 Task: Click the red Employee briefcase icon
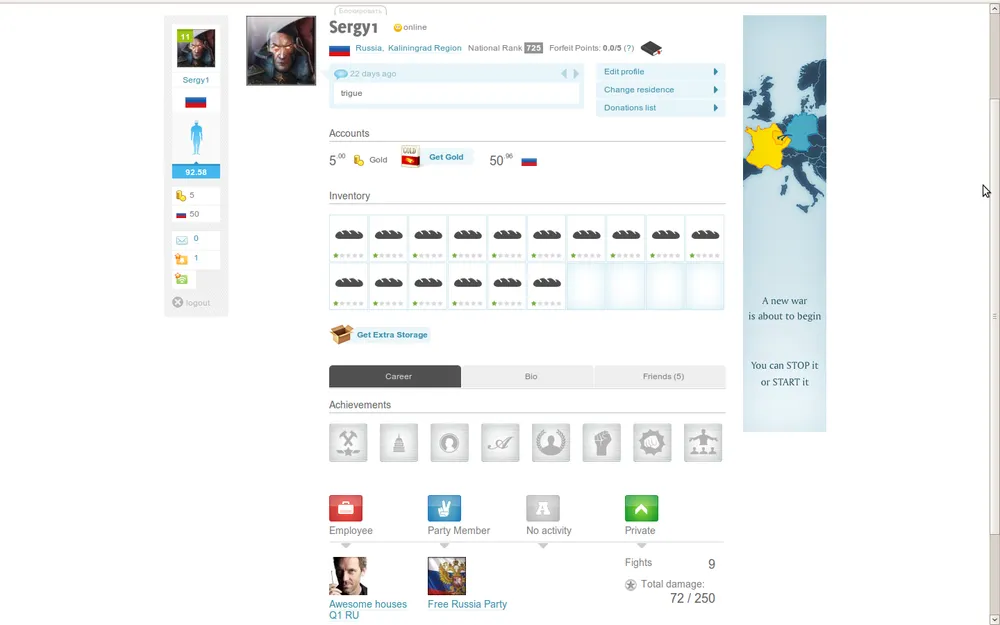tap(345, 508)
